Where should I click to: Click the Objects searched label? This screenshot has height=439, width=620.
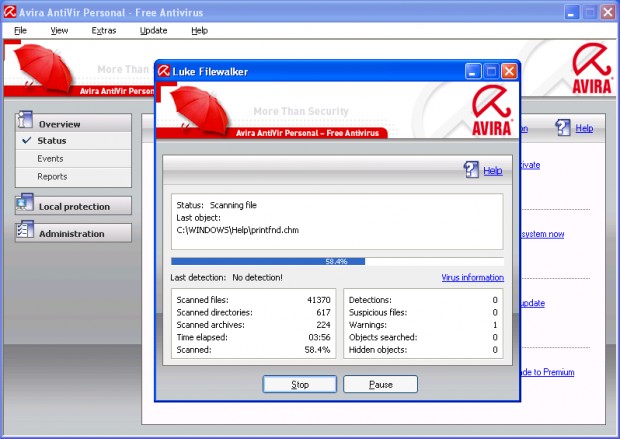click(383, 337)
